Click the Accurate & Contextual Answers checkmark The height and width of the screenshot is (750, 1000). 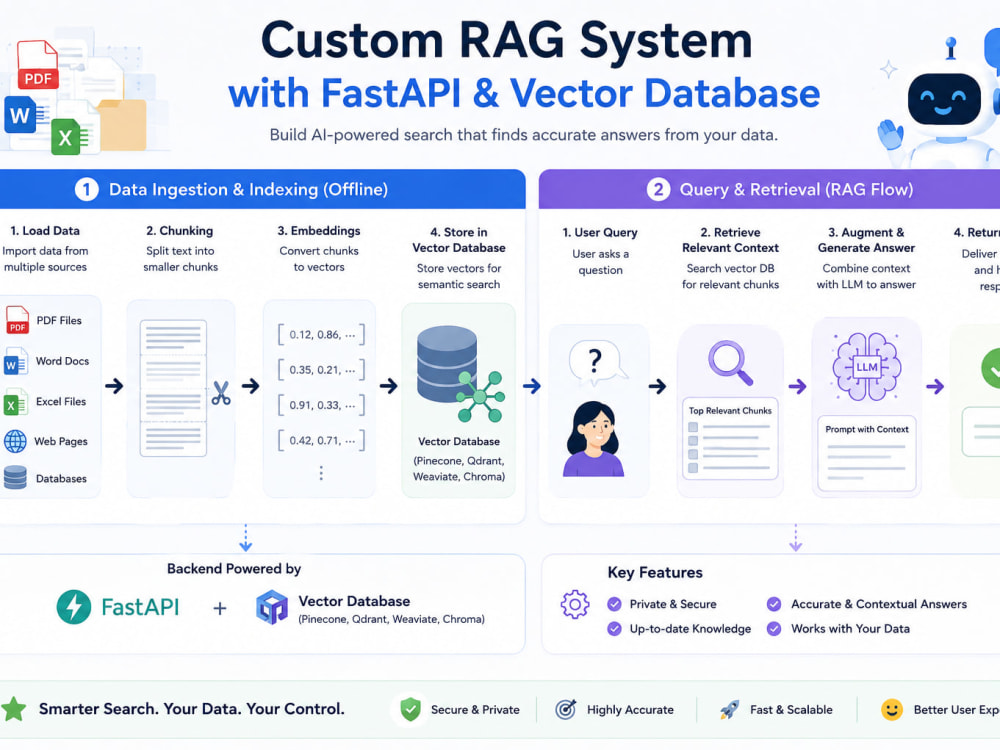[x=774, y=604]
